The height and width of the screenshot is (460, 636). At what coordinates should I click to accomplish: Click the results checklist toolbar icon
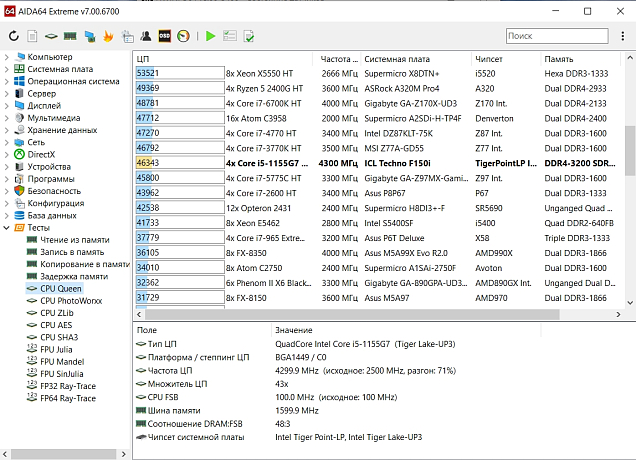point(229,36)
